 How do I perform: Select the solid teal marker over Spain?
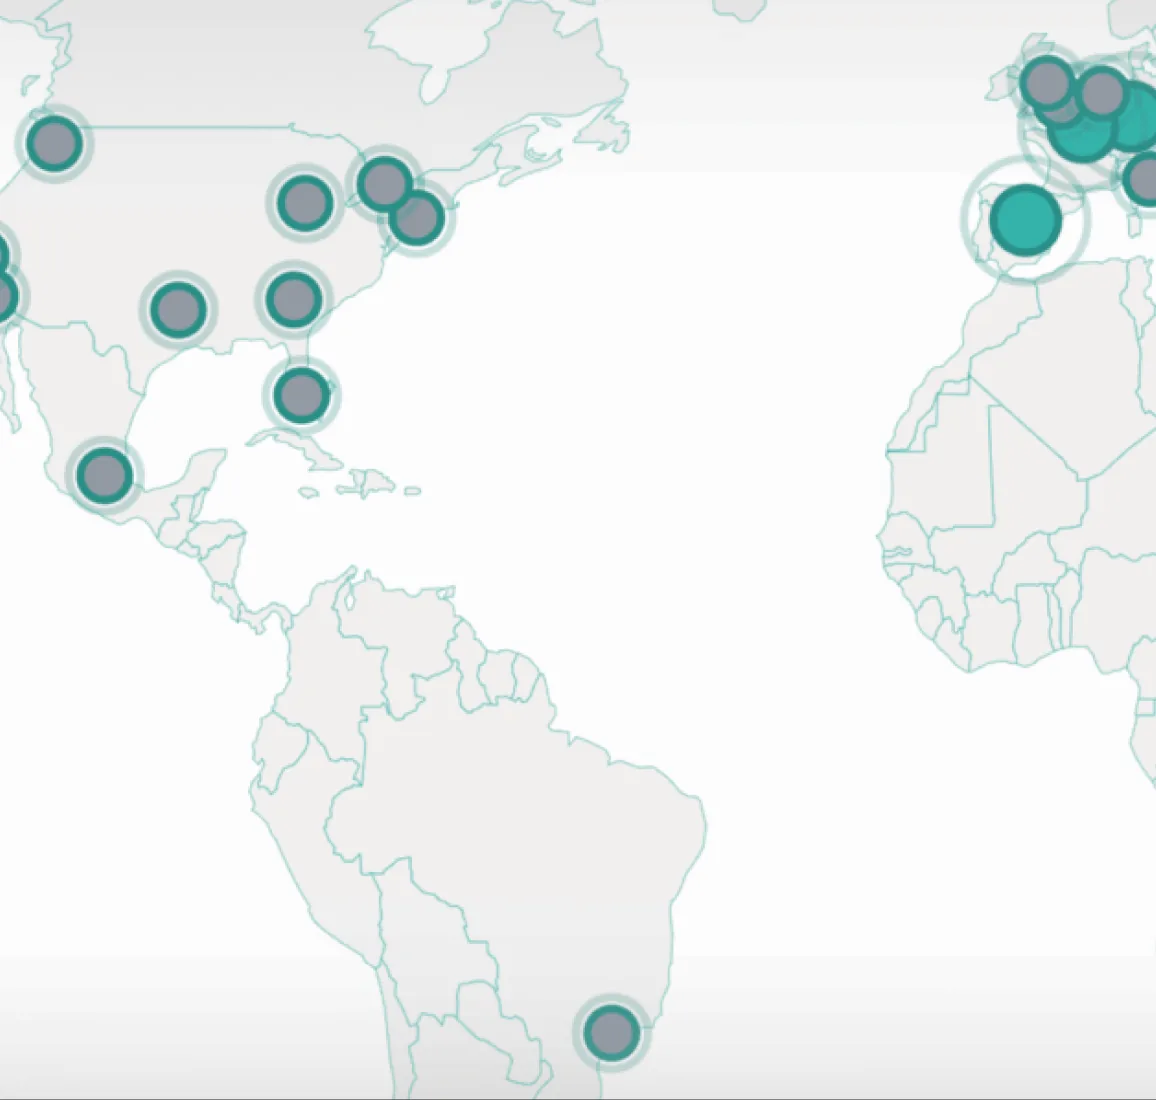[1026, 219]
